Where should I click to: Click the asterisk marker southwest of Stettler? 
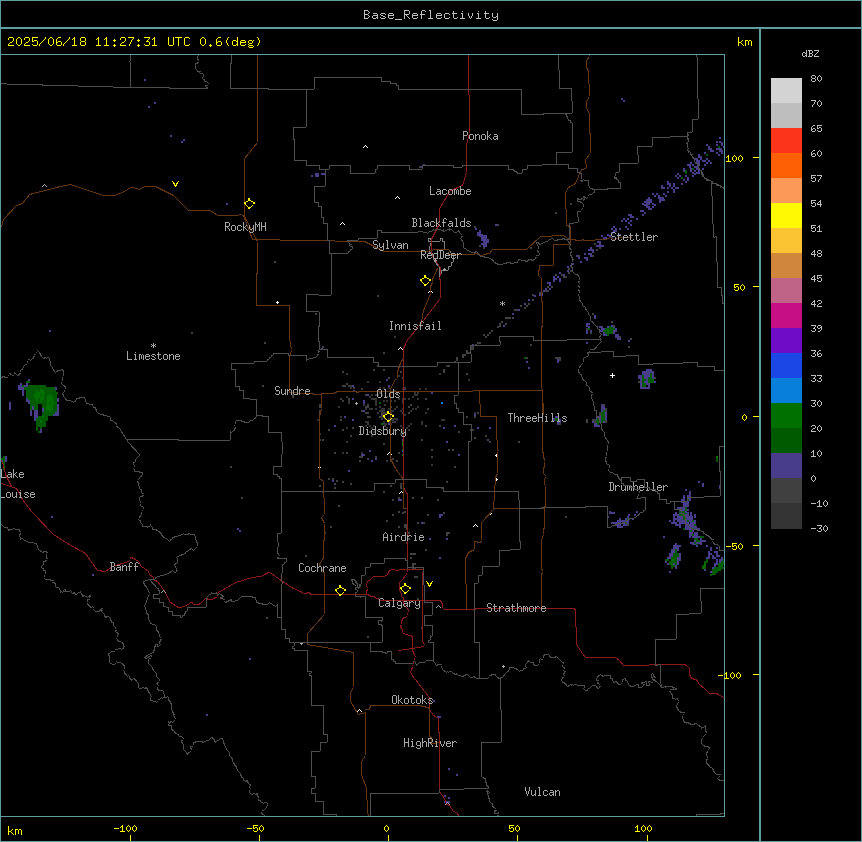coord(502,303)
